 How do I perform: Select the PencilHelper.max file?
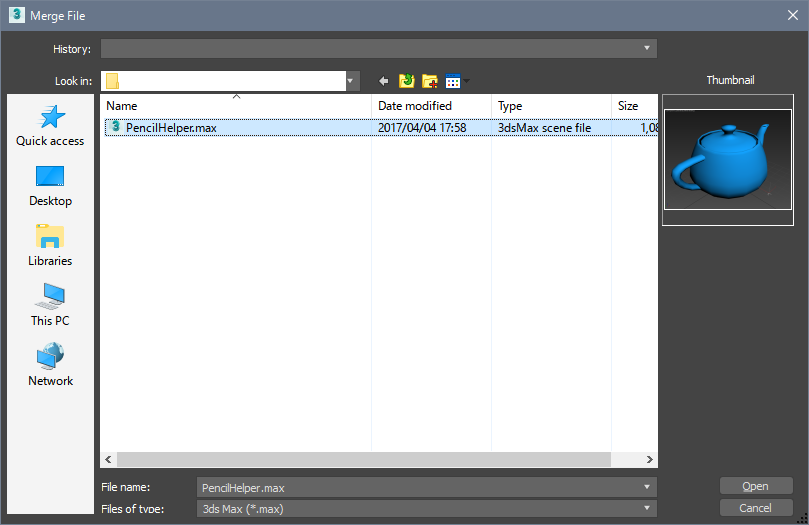pyautogui.click(x=171, y=128)
